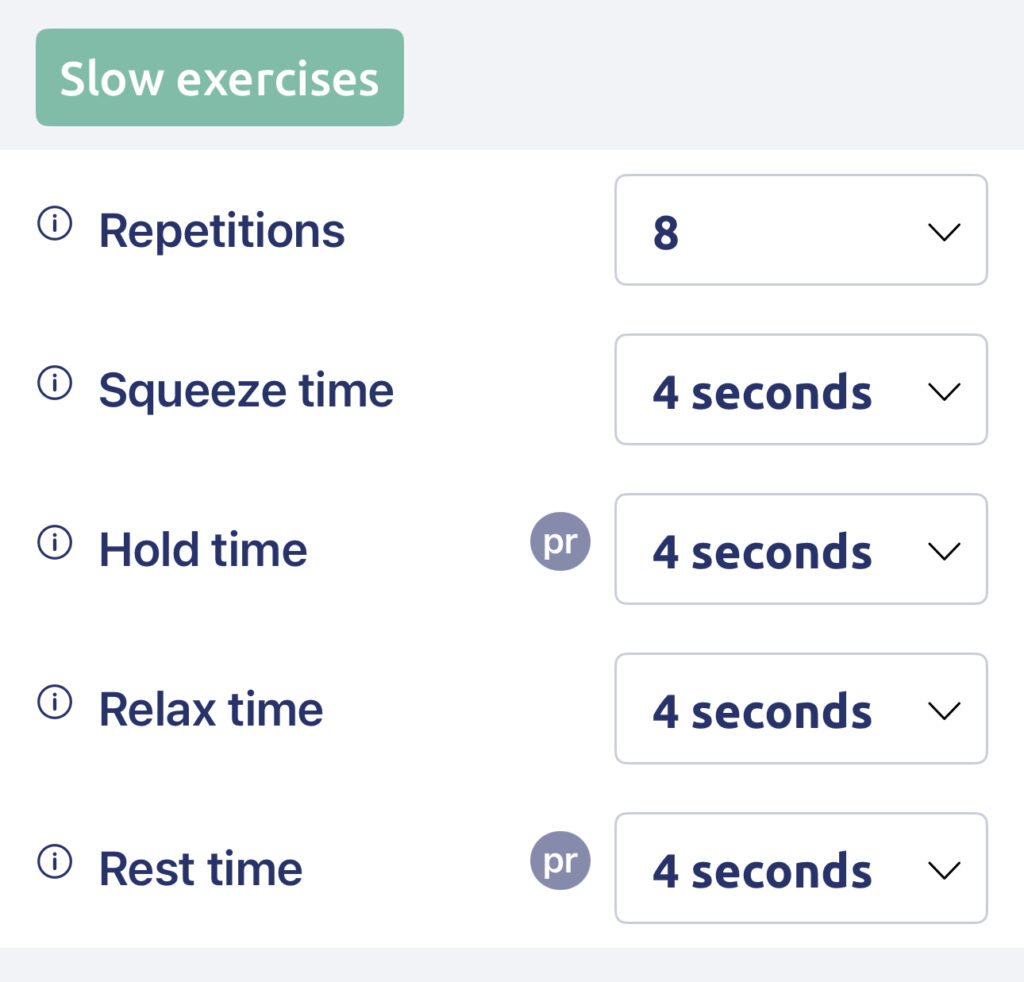Click the chevron arrow in Squeeze time dropdown
This screenshot has height=982, width=1024.
click(x=943, y=391)
